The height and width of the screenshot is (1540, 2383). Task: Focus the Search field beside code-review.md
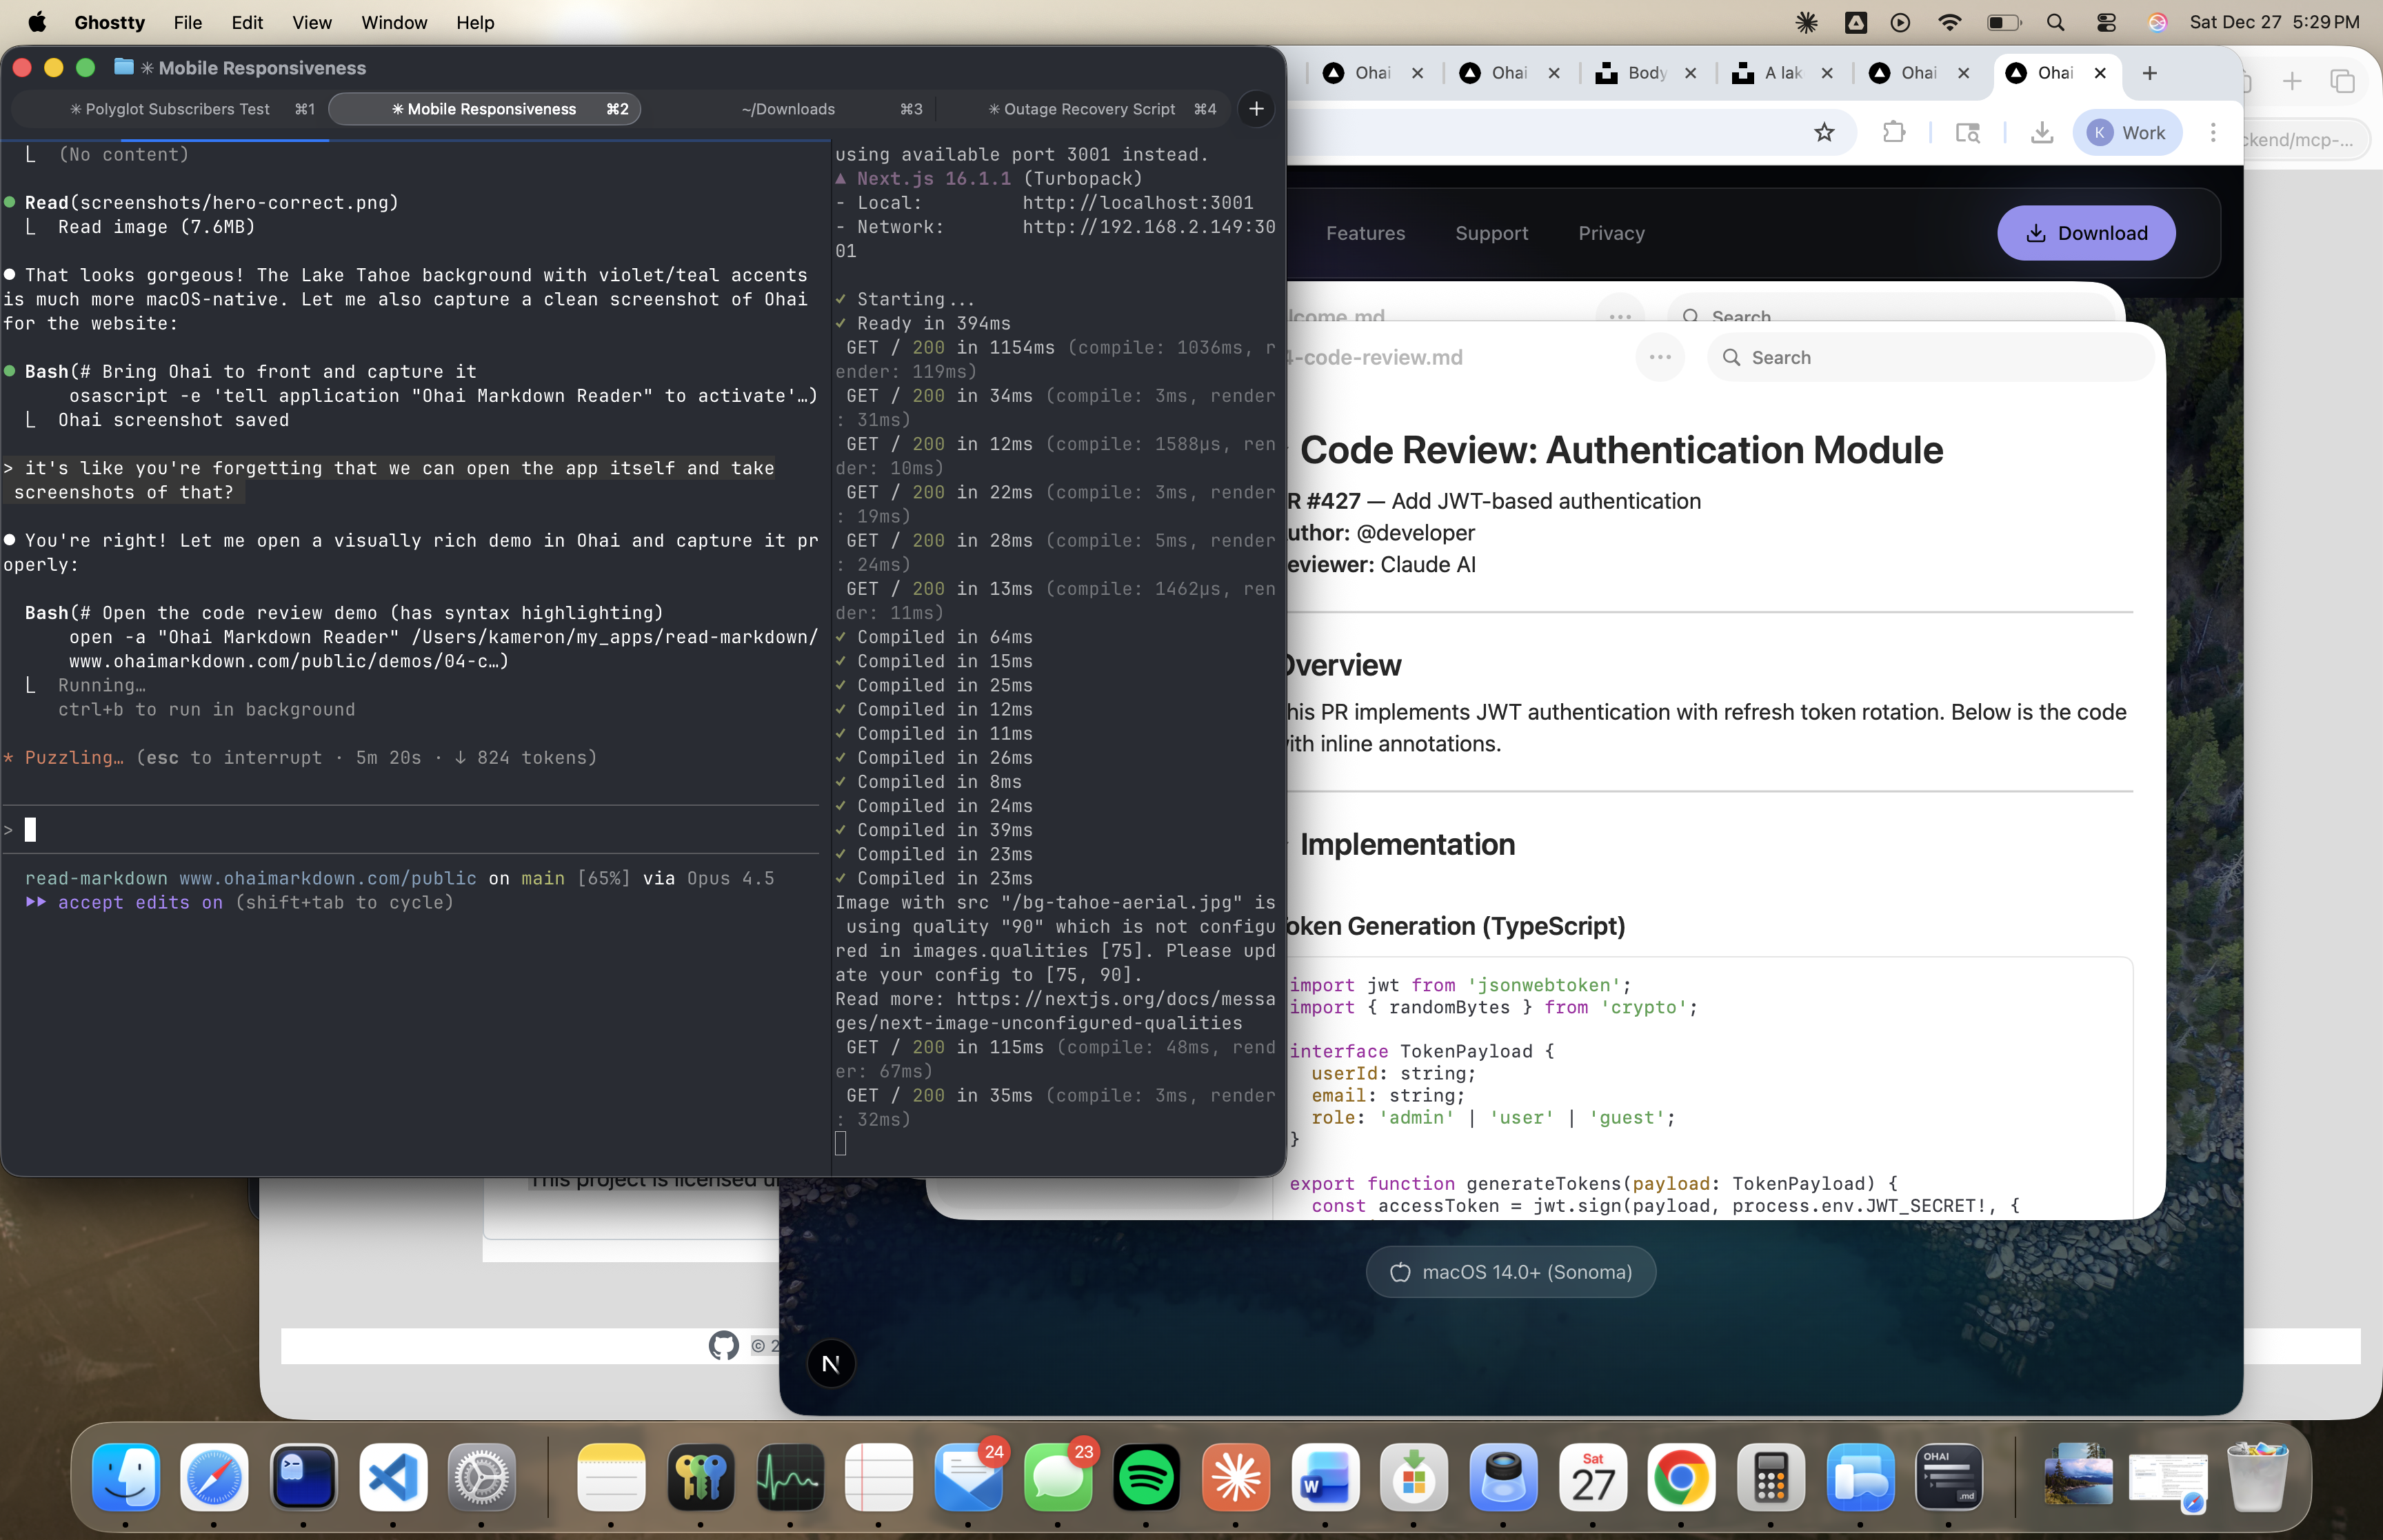(1930, 357)
